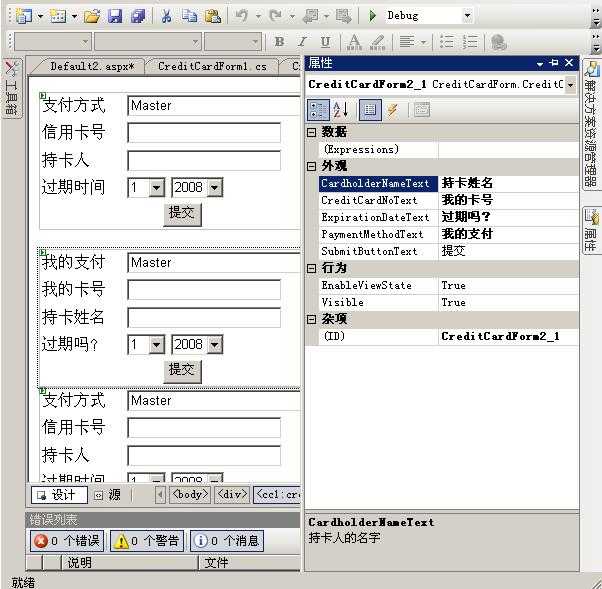Toggle Bold formatting button

pos(280,41)
